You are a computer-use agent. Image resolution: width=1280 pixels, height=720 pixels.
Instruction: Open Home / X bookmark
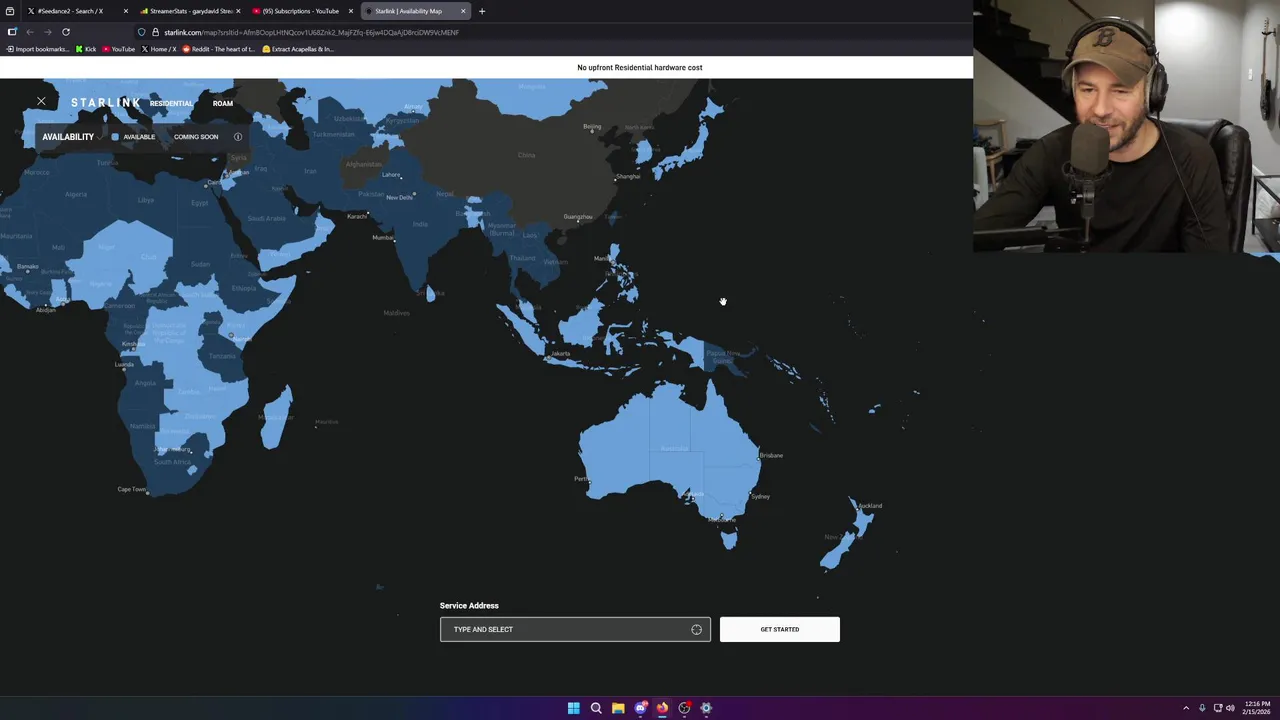click(x=159, y=49)
